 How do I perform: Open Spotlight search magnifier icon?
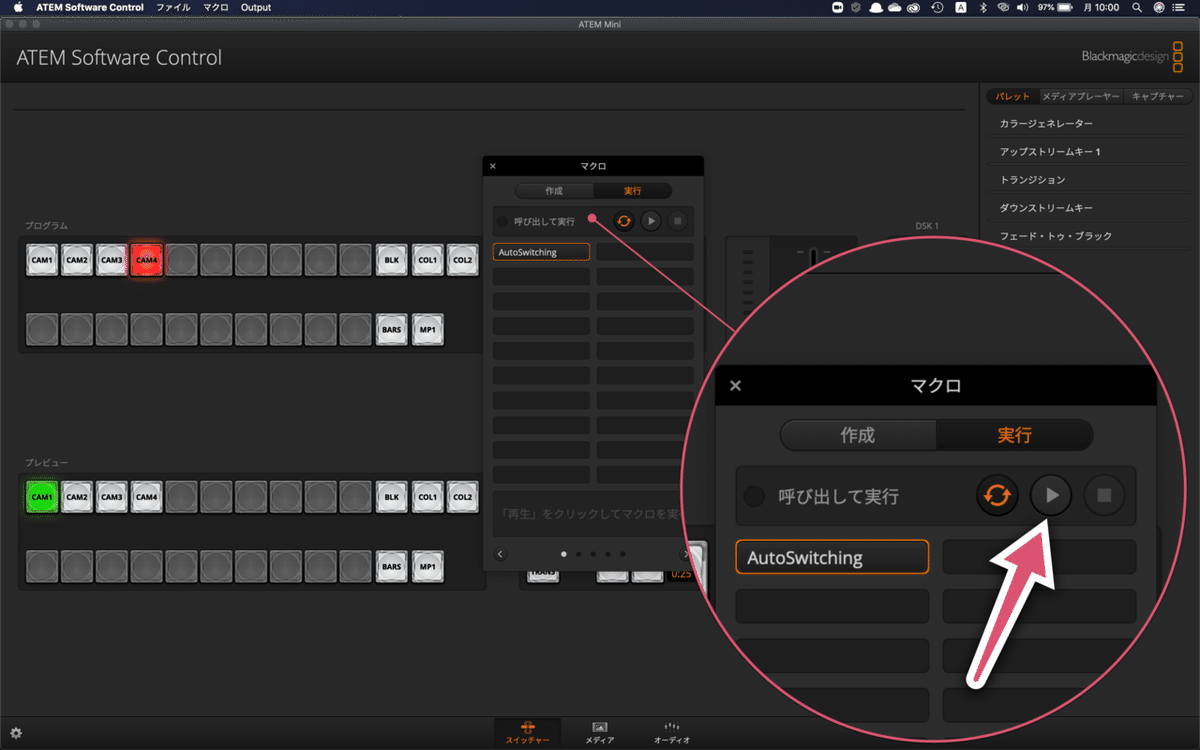[1137, 7]
